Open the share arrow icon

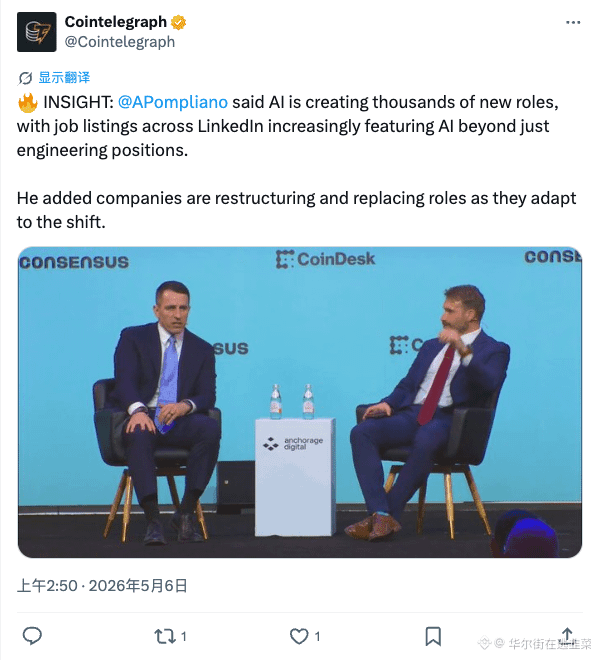567,635
